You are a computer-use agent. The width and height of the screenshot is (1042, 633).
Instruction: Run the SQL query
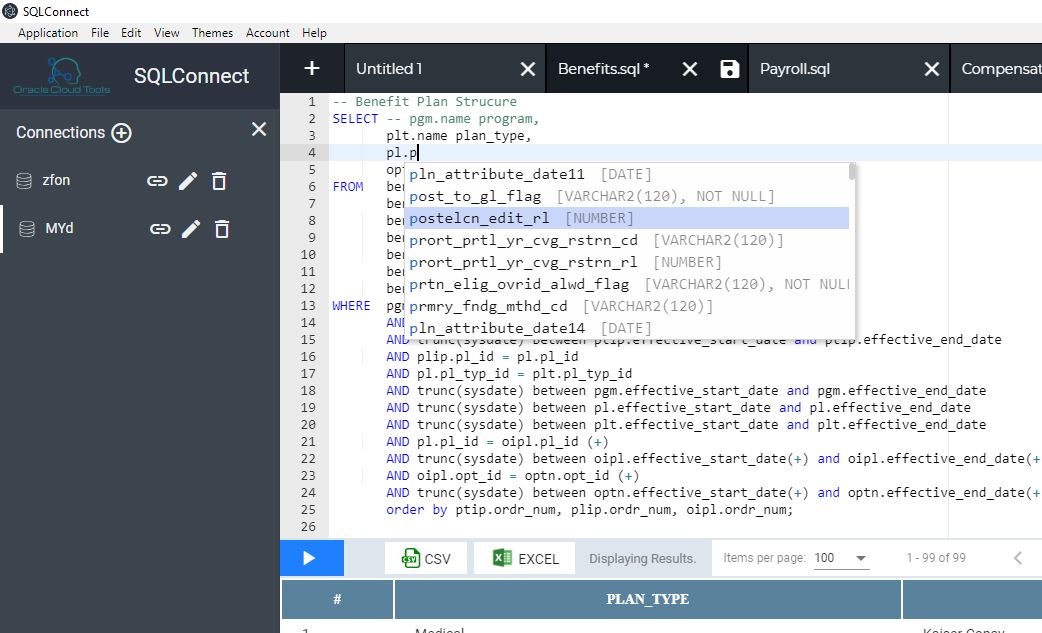[312, 558]
